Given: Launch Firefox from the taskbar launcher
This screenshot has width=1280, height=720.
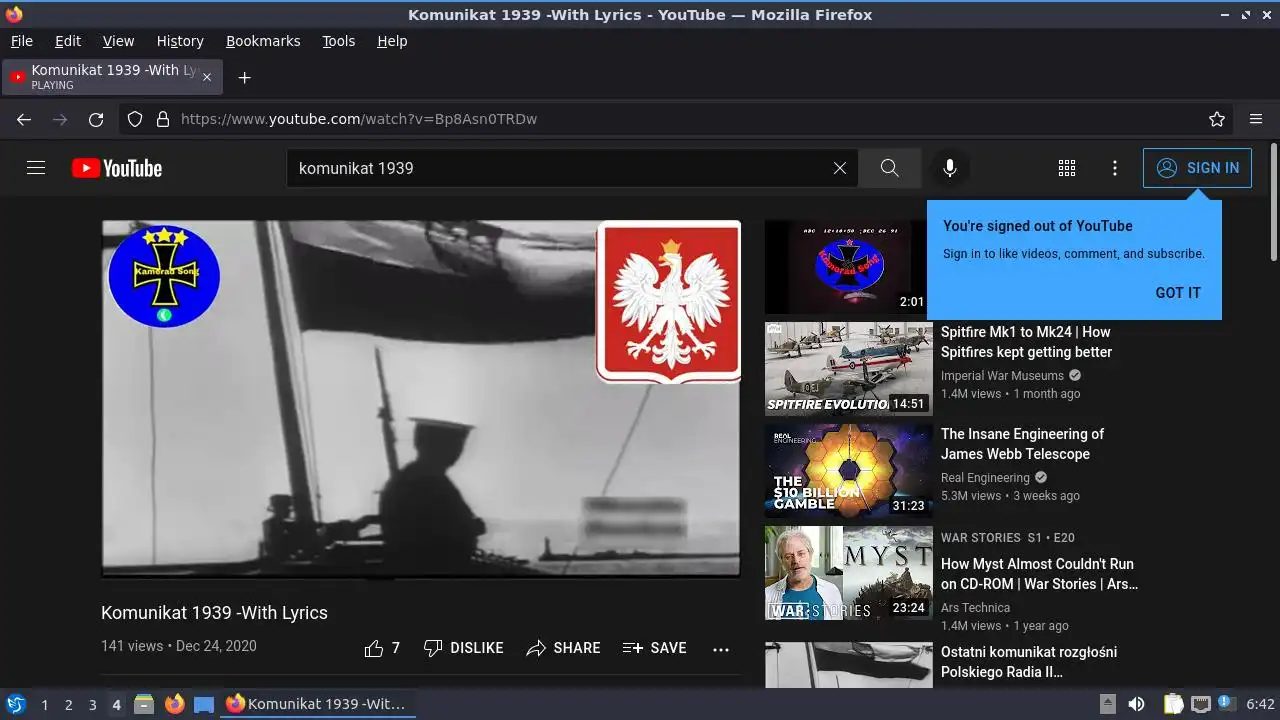Looking at the screenshot, I should point(174,704).
